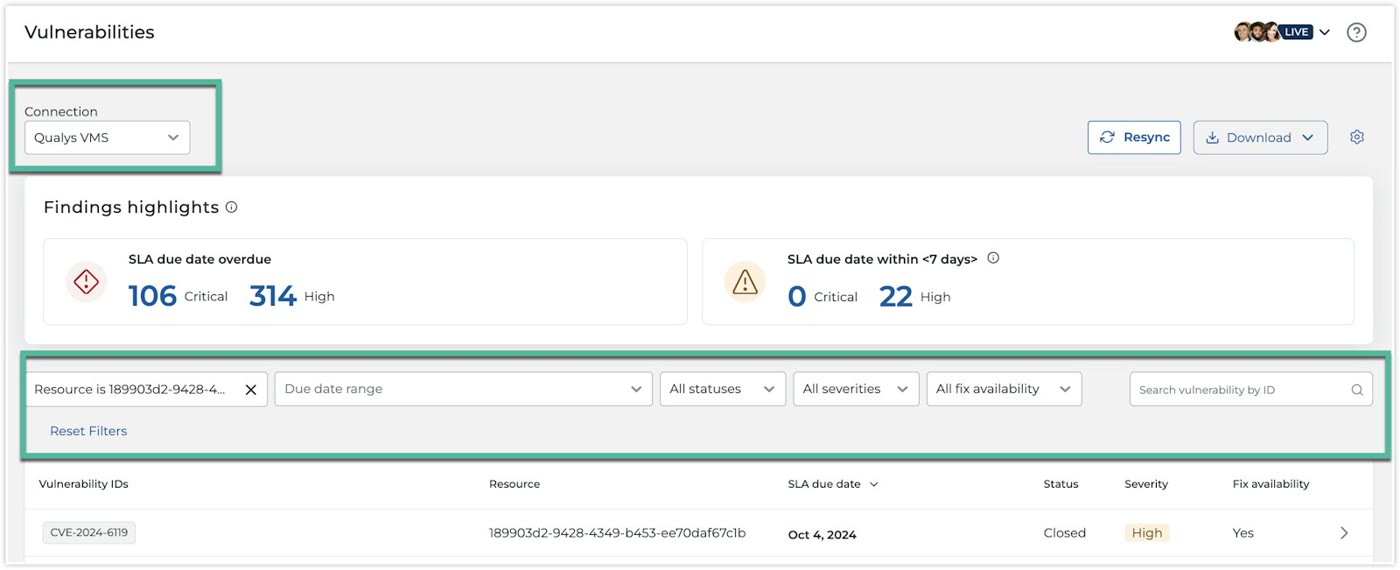Click the Closed status cell
This screenshot has width=1400, height=570.
coord(1064,533)
